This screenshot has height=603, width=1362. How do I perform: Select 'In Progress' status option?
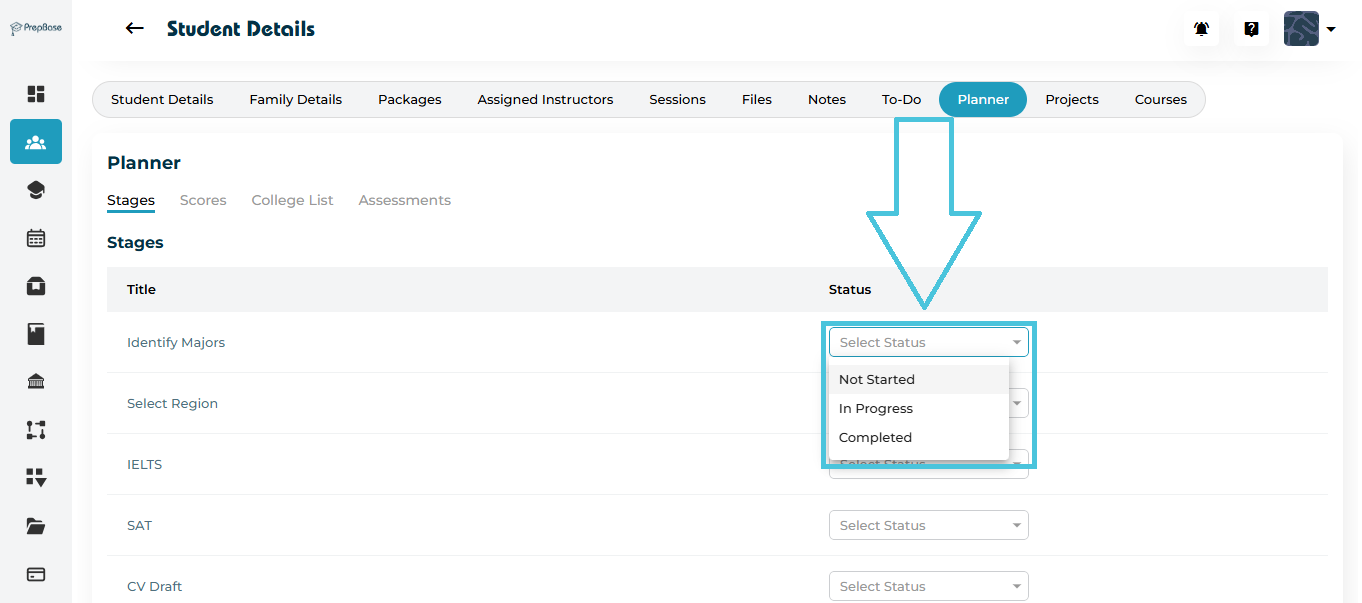[876, 409]
